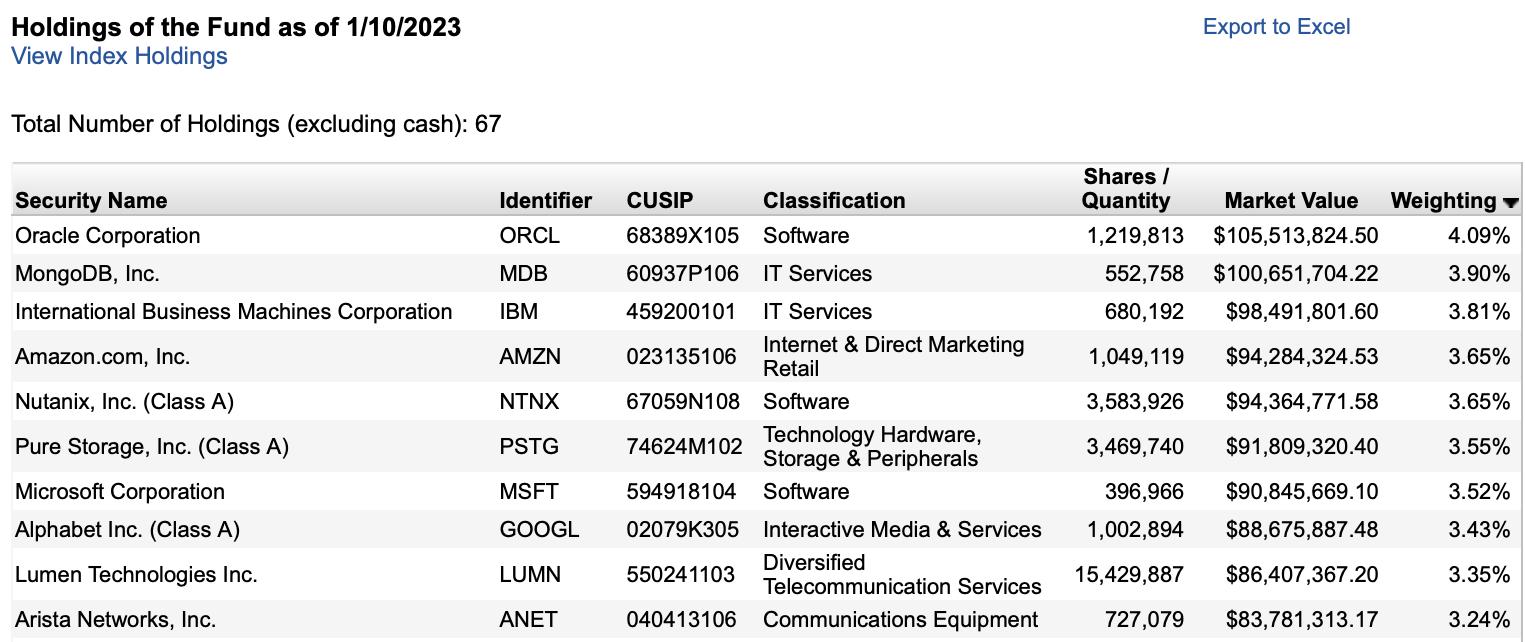Click the Weighting column header text
This screenshot has height=642, width=1526.
tap(1443, 201)
